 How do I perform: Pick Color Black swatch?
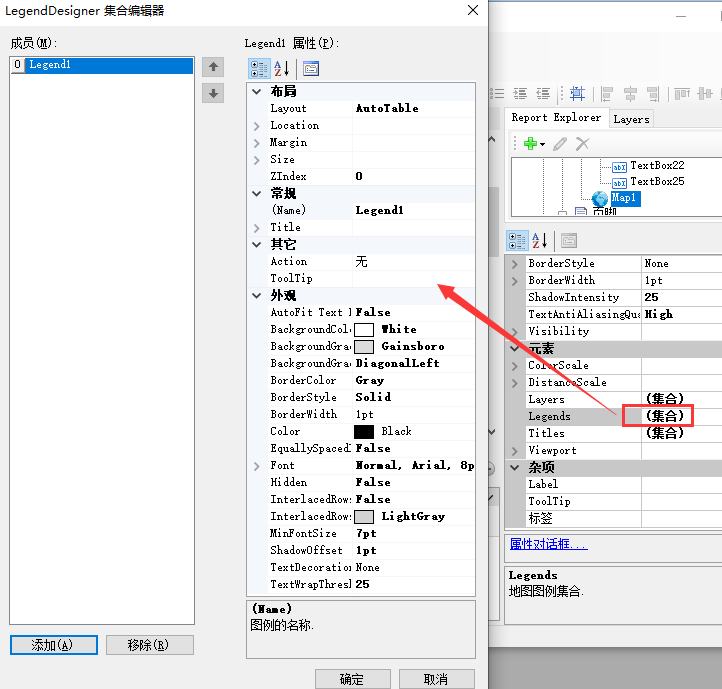pos(364,432)
